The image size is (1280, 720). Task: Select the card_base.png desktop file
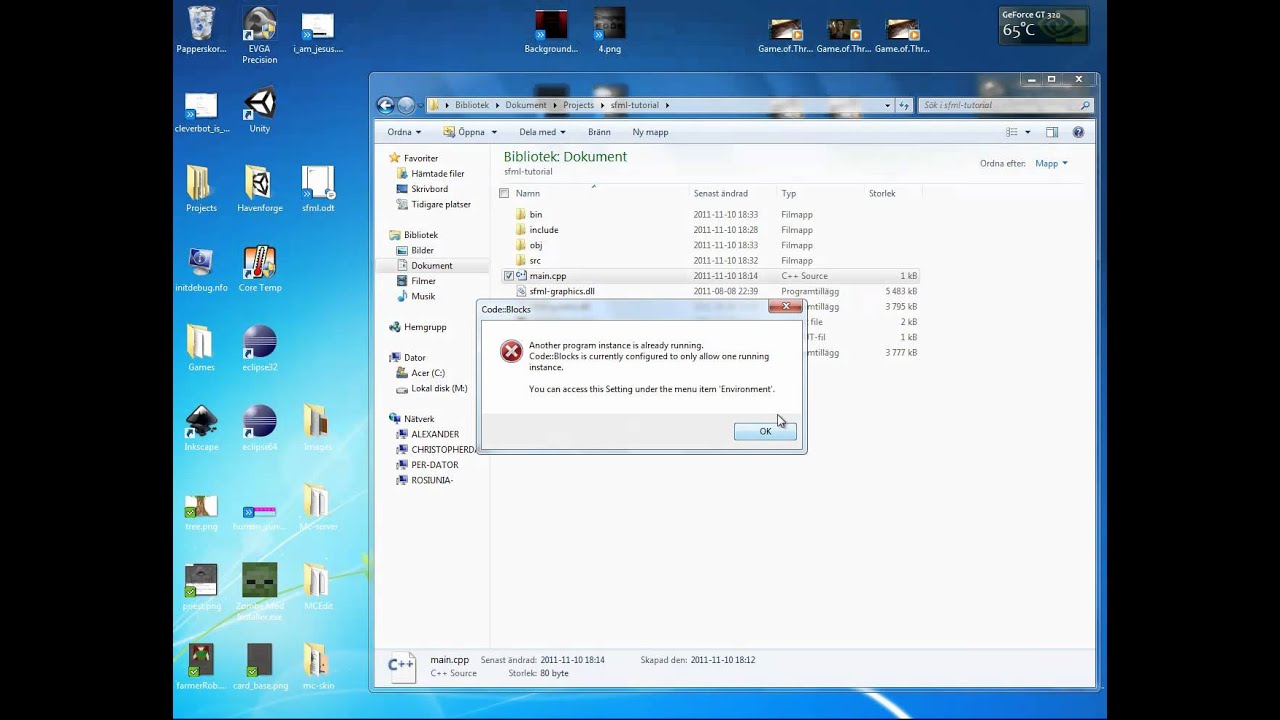click(259, 666)
